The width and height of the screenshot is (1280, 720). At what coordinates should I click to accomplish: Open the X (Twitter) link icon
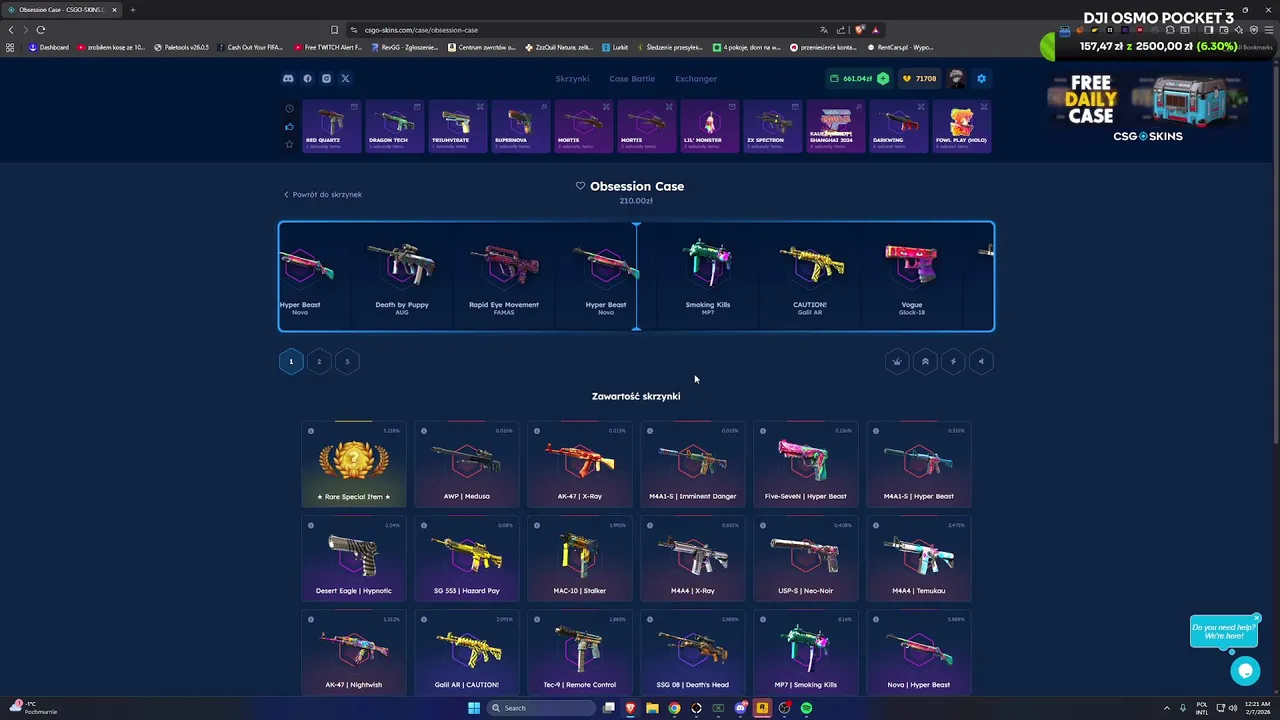point(345,78)
